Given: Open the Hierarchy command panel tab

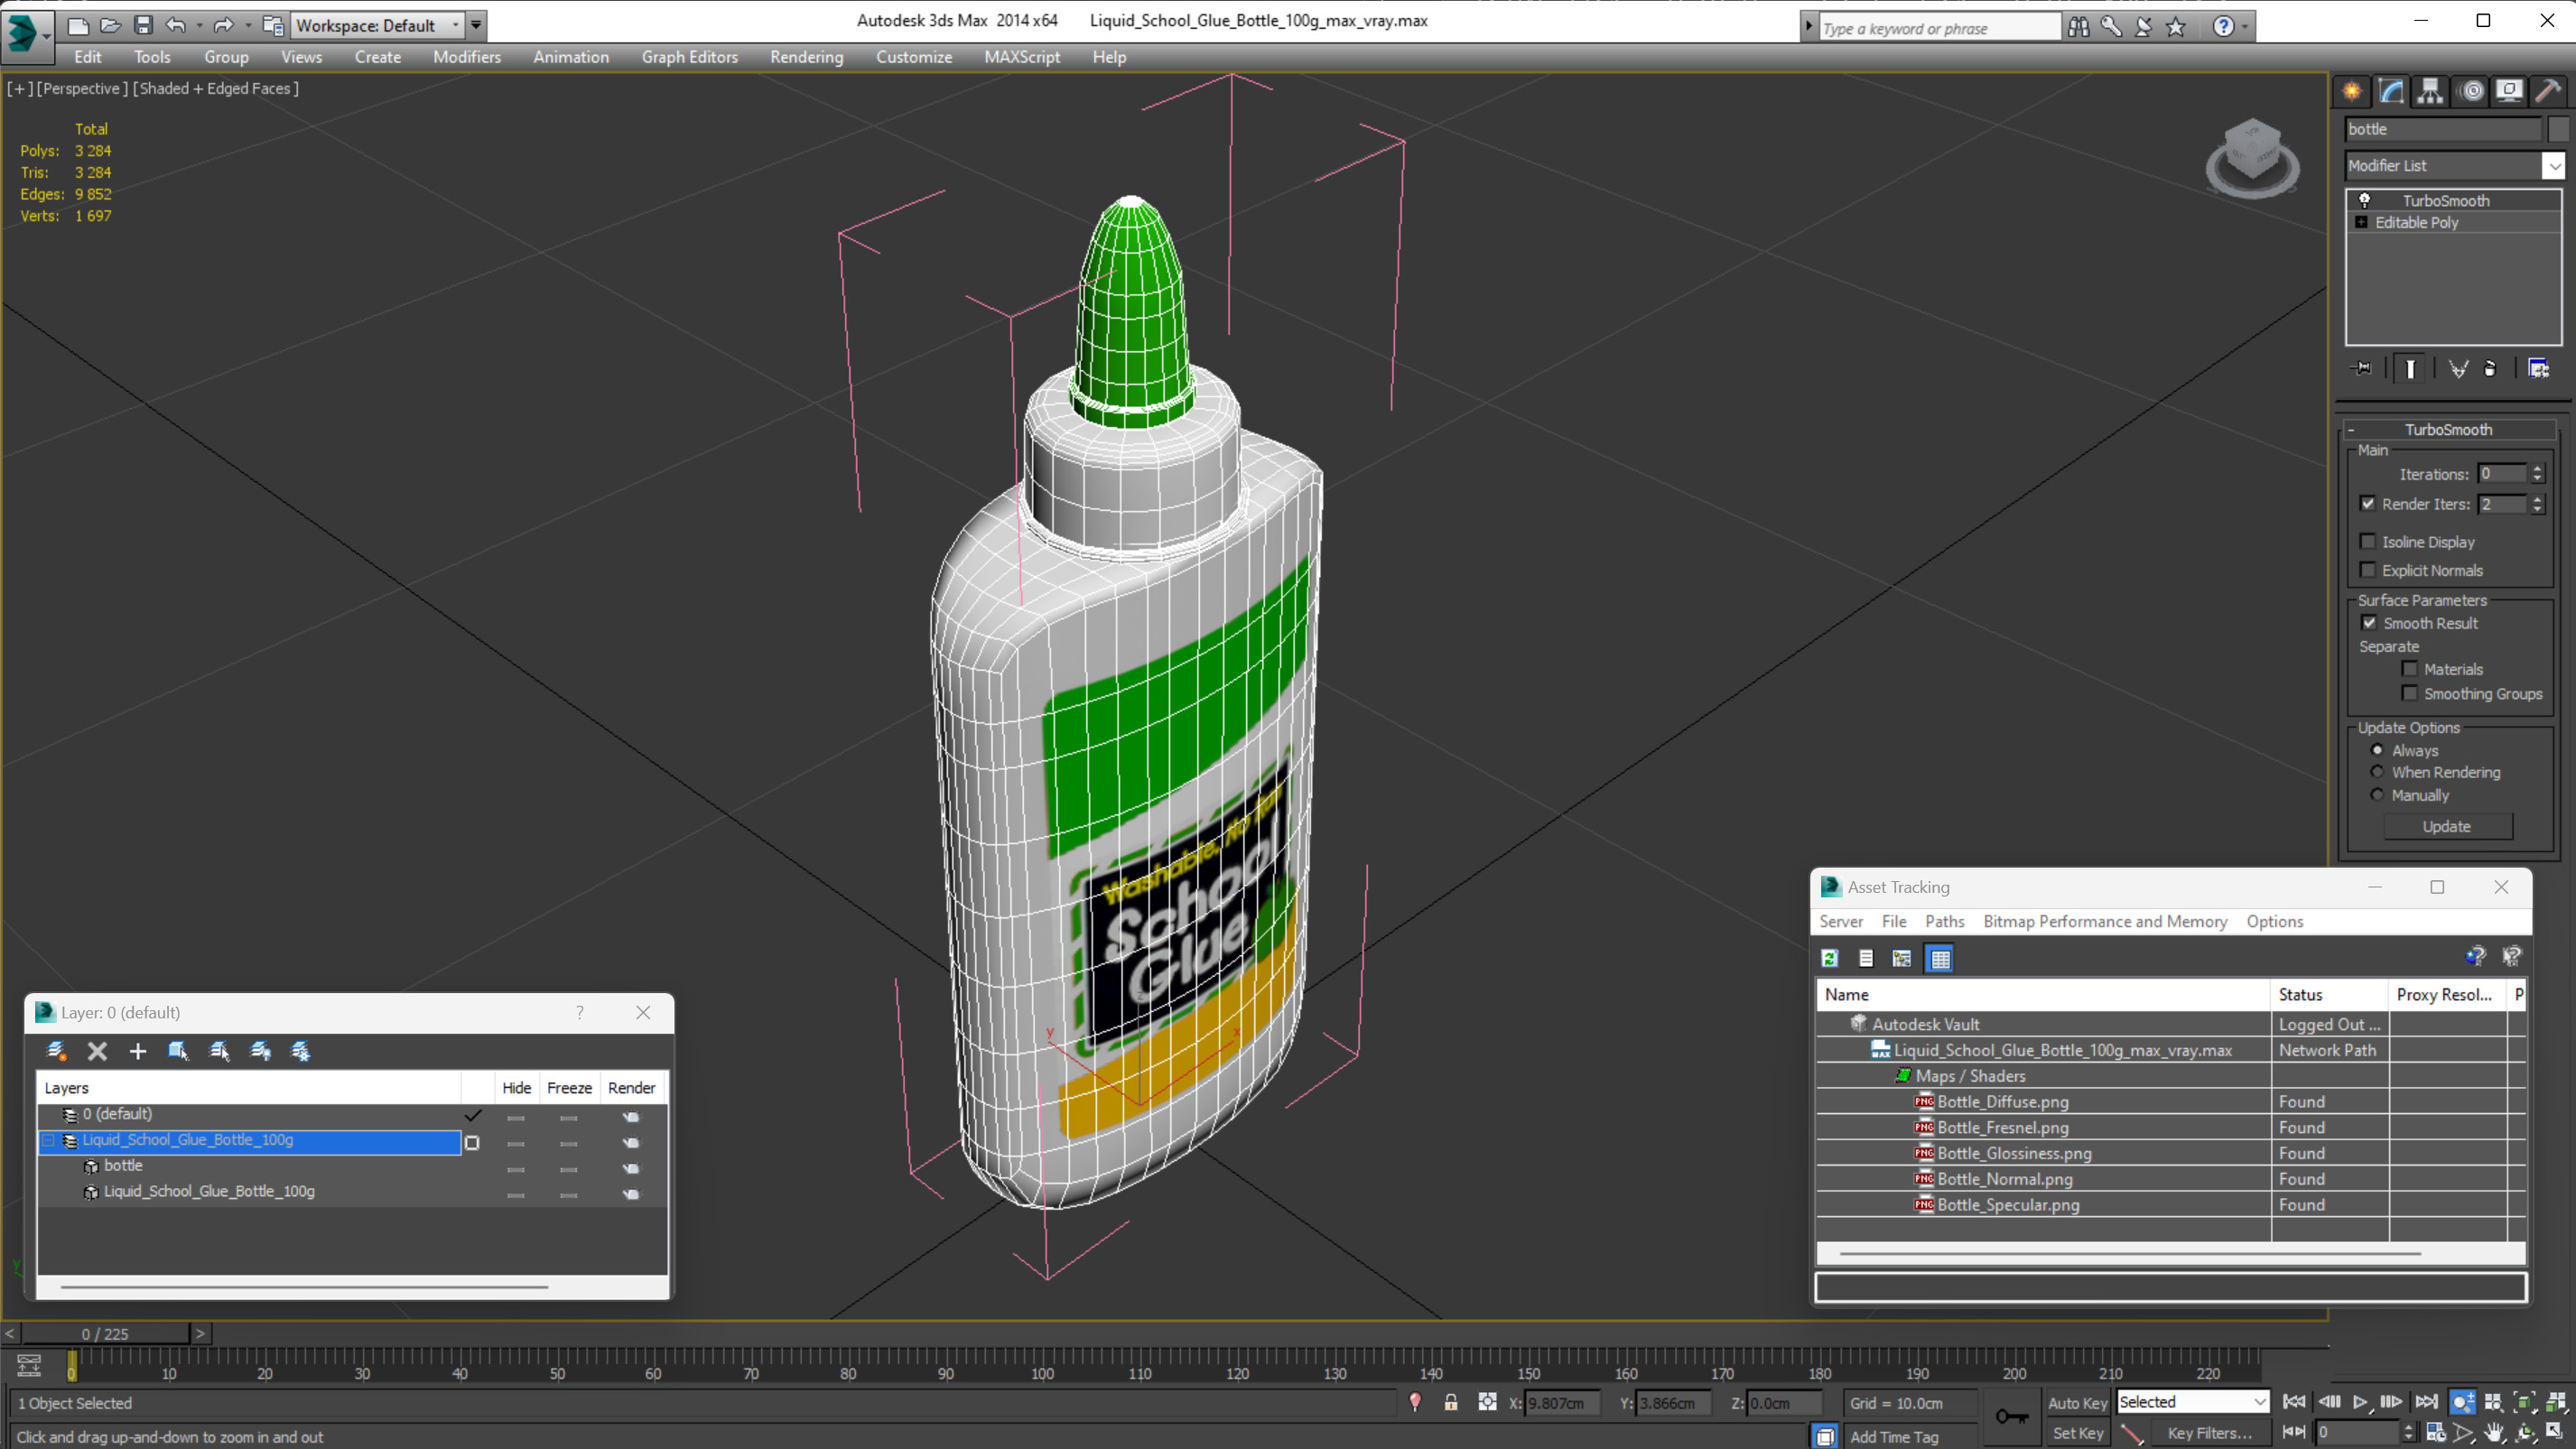Looking at the screenshot, I should point(2429,91).
